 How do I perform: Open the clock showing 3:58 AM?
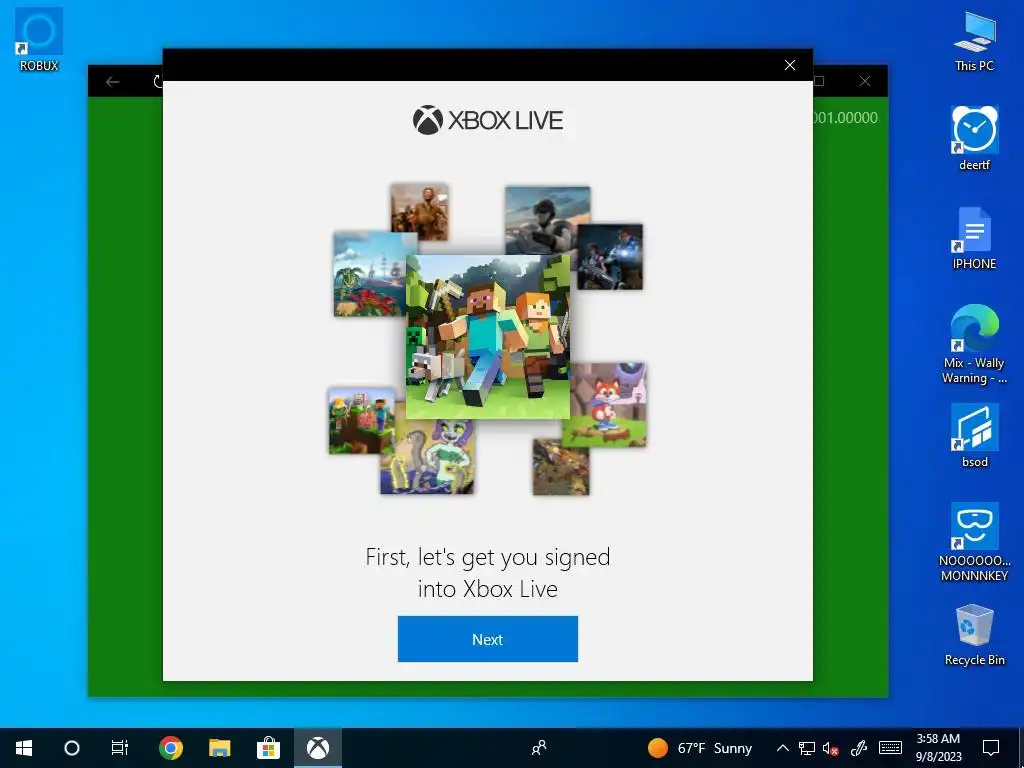pos(938,748)
